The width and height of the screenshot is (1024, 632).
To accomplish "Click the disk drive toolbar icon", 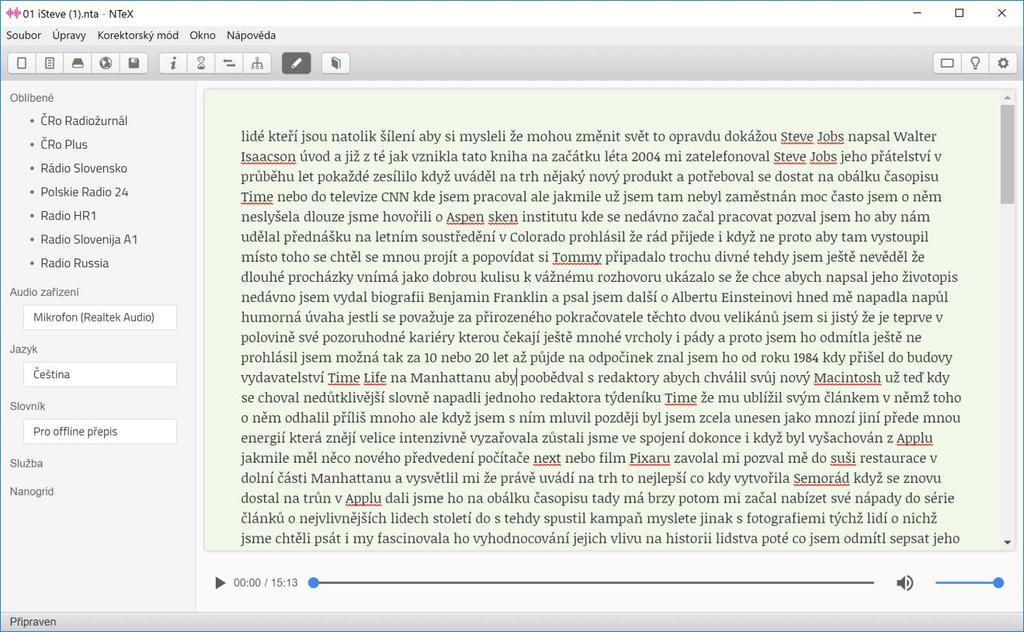I will (x=78, y=63).
